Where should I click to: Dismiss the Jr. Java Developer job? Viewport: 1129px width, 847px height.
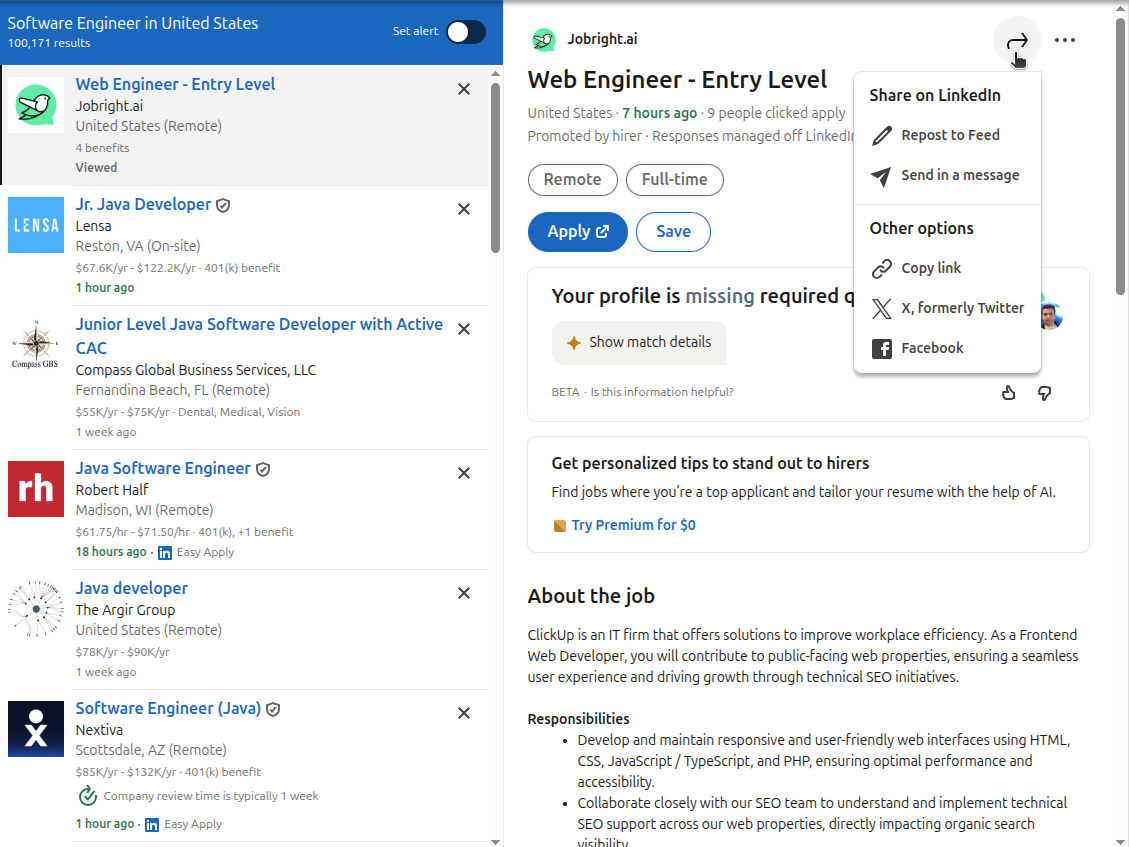[464, 209]
